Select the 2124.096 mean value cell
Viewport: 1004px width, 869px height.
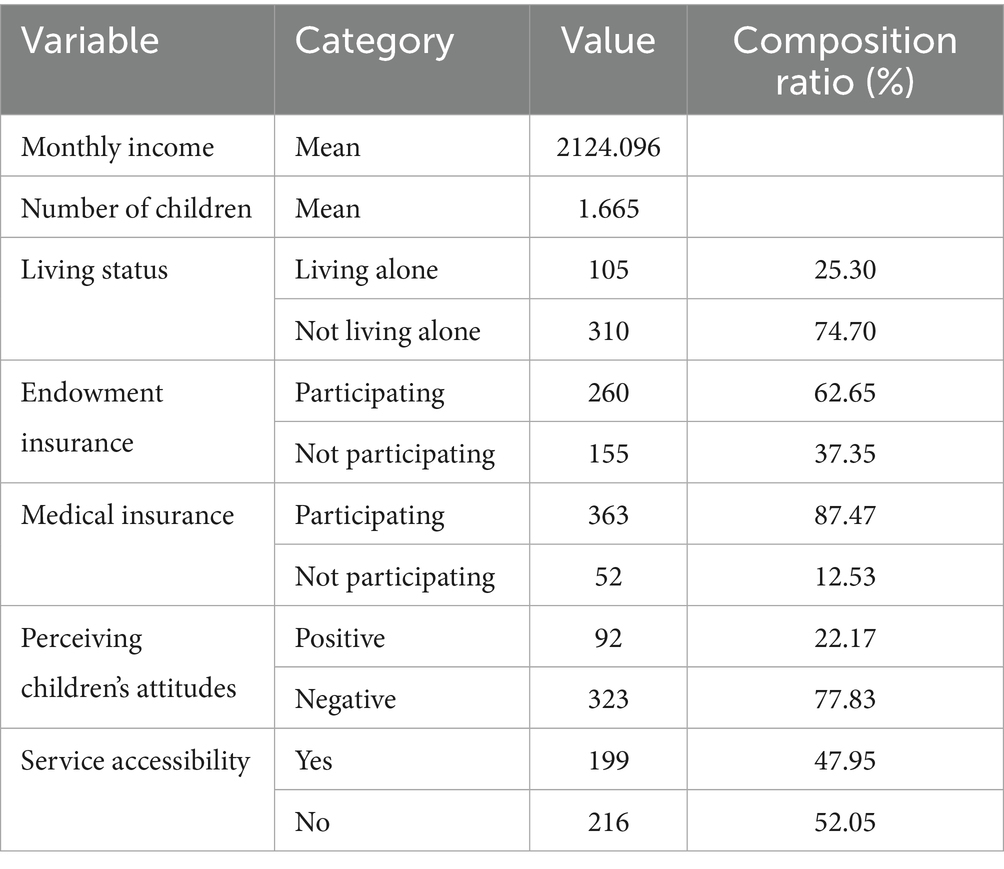click(609, 148)
